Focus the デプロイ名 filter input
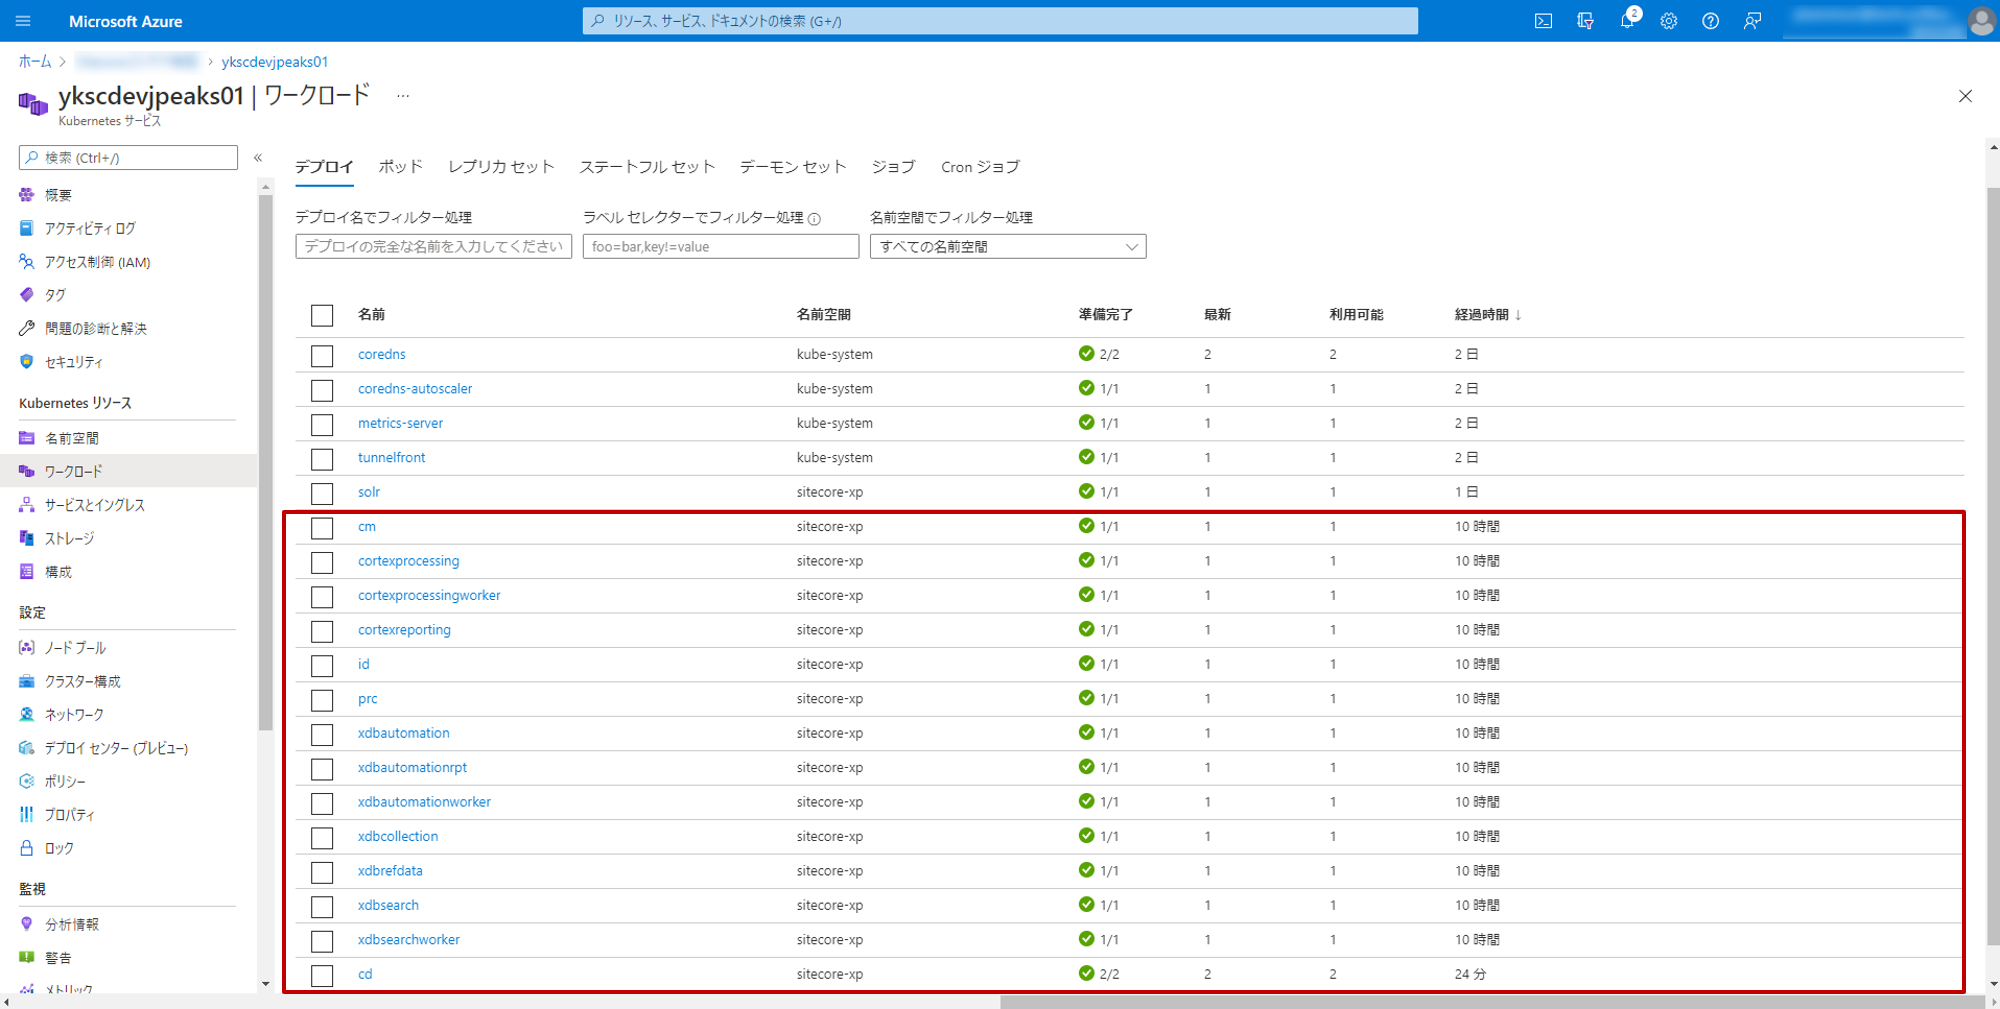This screenshot has height=1009, width=2000. tap(433, 247)
